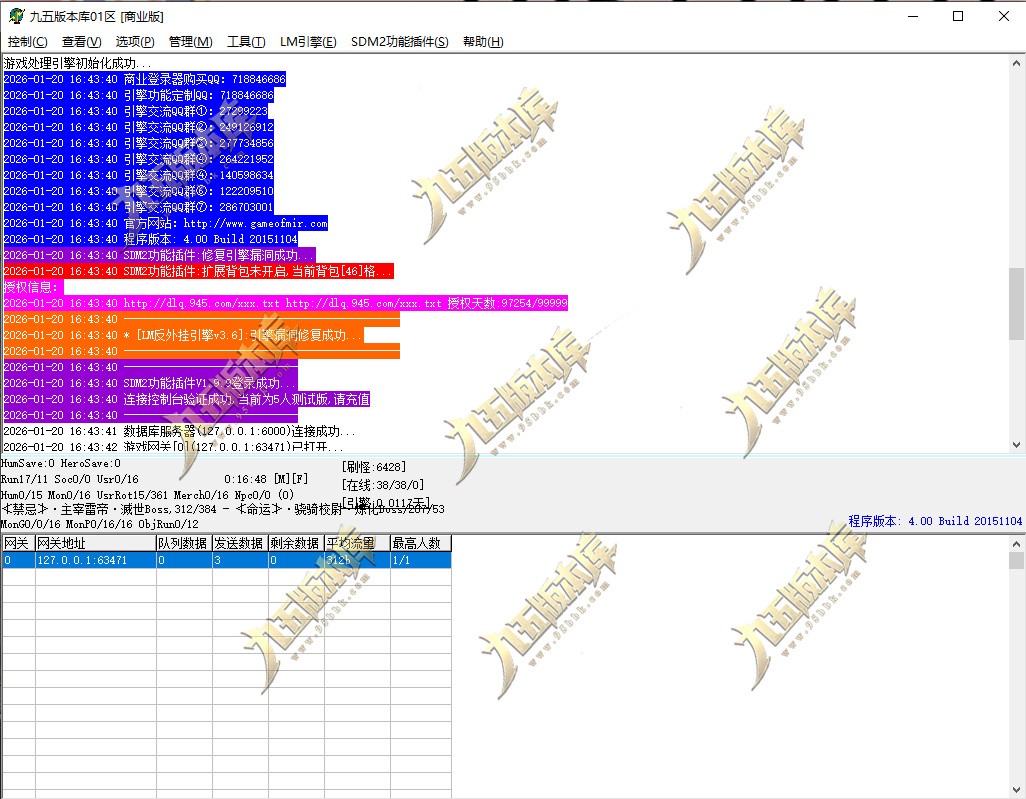The height and width of the screenshot is (799, 1026).
Task: Click the red 扩展背包未开启 log line
Action: click(198, 271)
